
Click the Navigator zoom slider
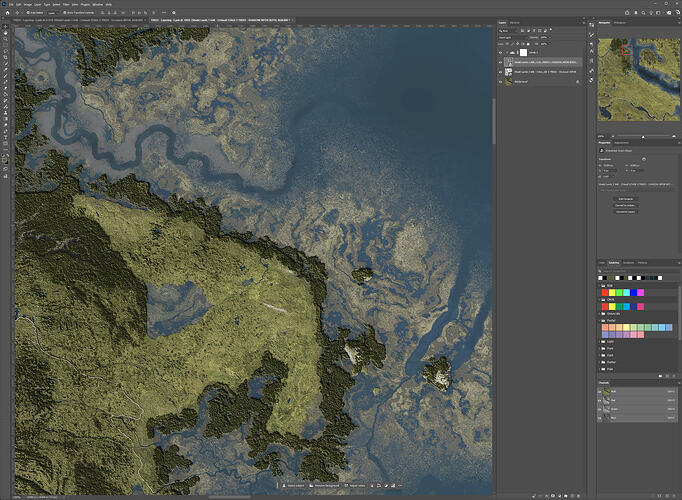[x=643, y=137]
